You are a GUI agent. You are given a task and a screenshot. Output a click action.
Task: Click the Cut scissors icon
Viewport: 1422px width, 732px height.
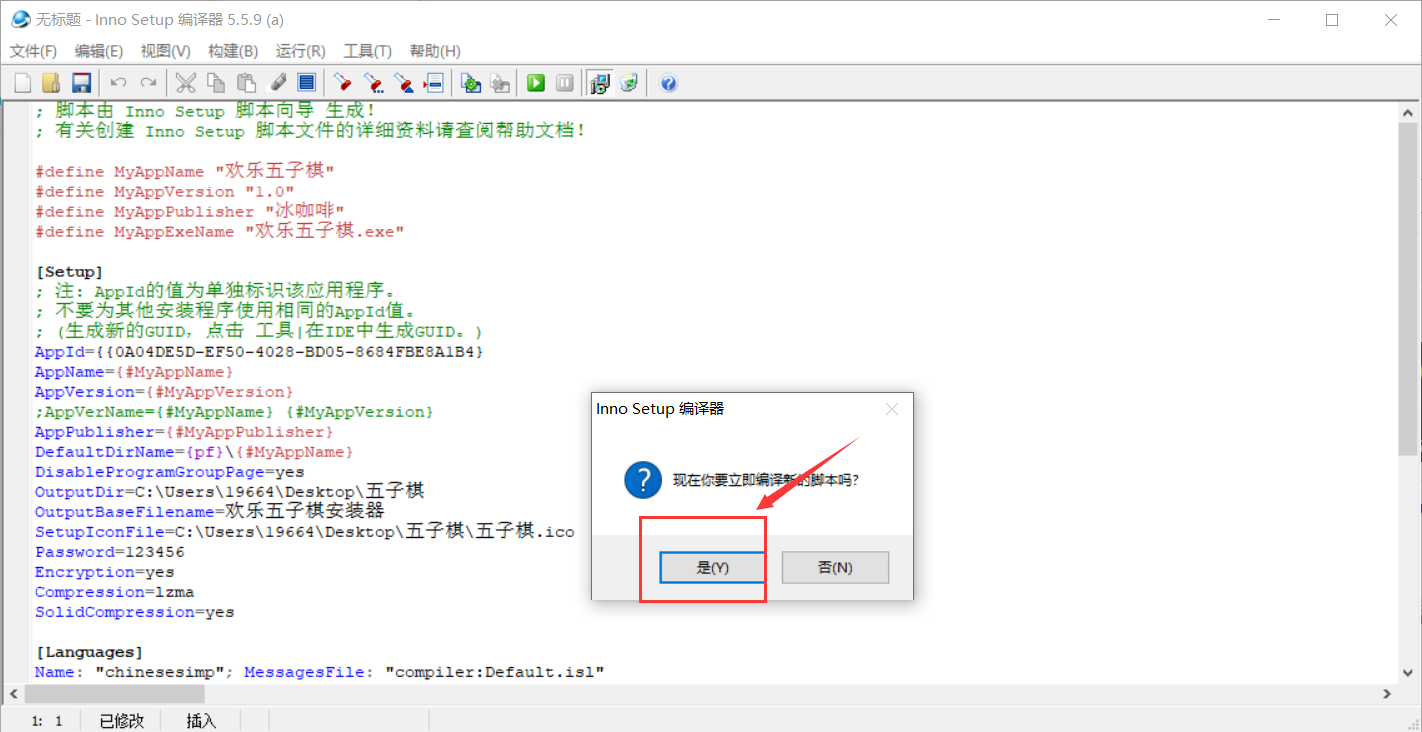pos(185,83)
